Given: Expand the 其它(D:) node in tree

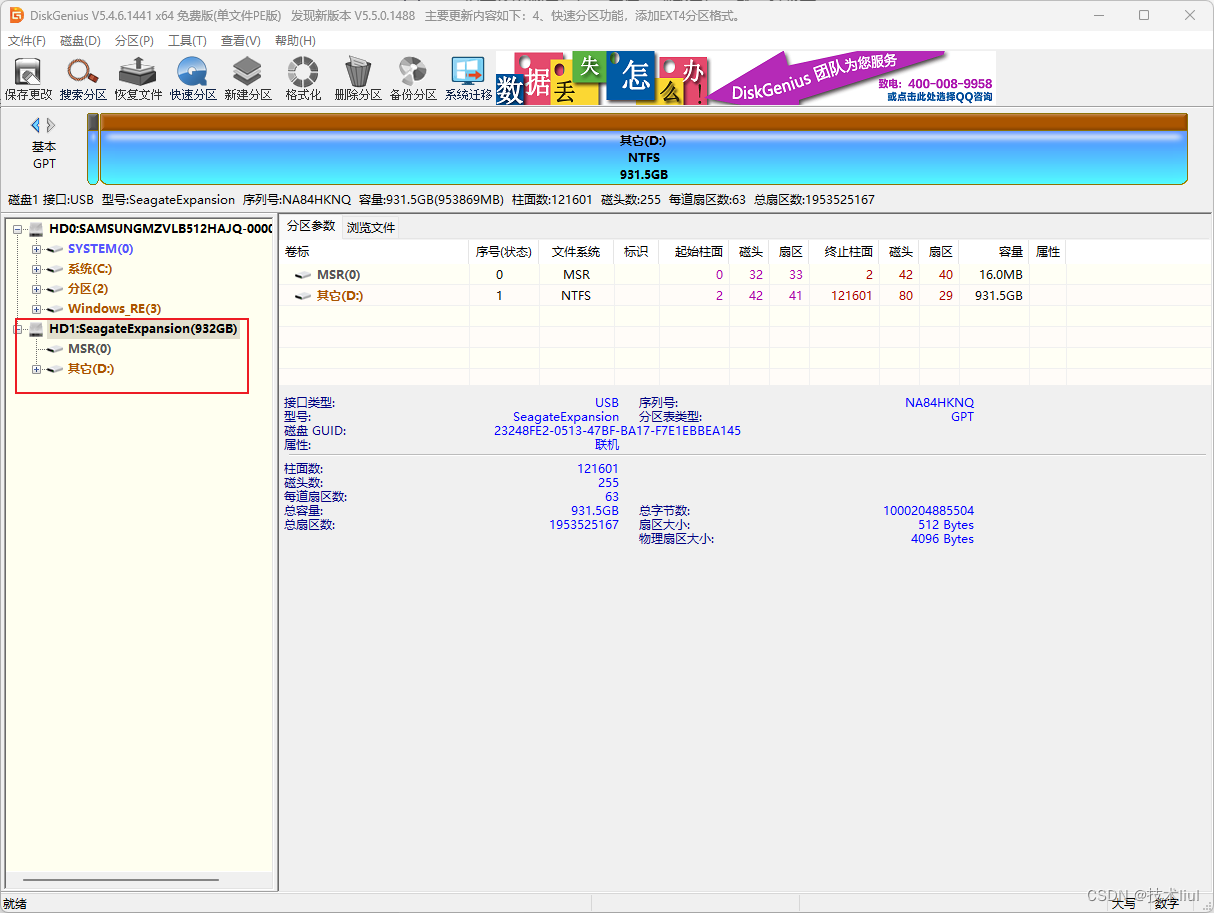Looking at the screenshot, I should [x=36, y=369].
